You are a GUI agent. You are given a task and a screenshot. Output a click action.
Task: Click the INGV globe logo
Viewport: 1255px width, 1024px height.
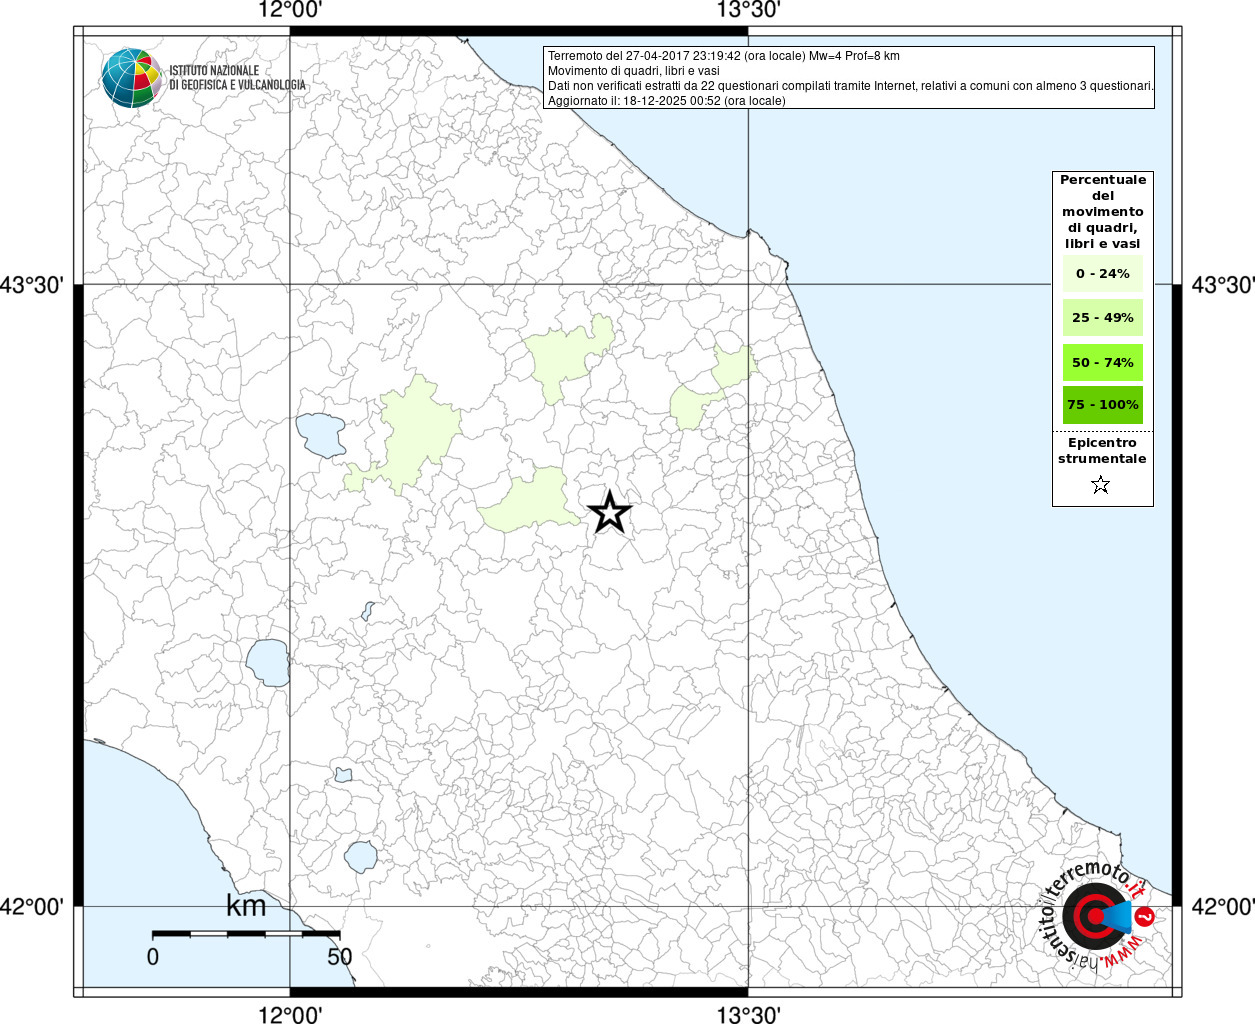point(131,77)
